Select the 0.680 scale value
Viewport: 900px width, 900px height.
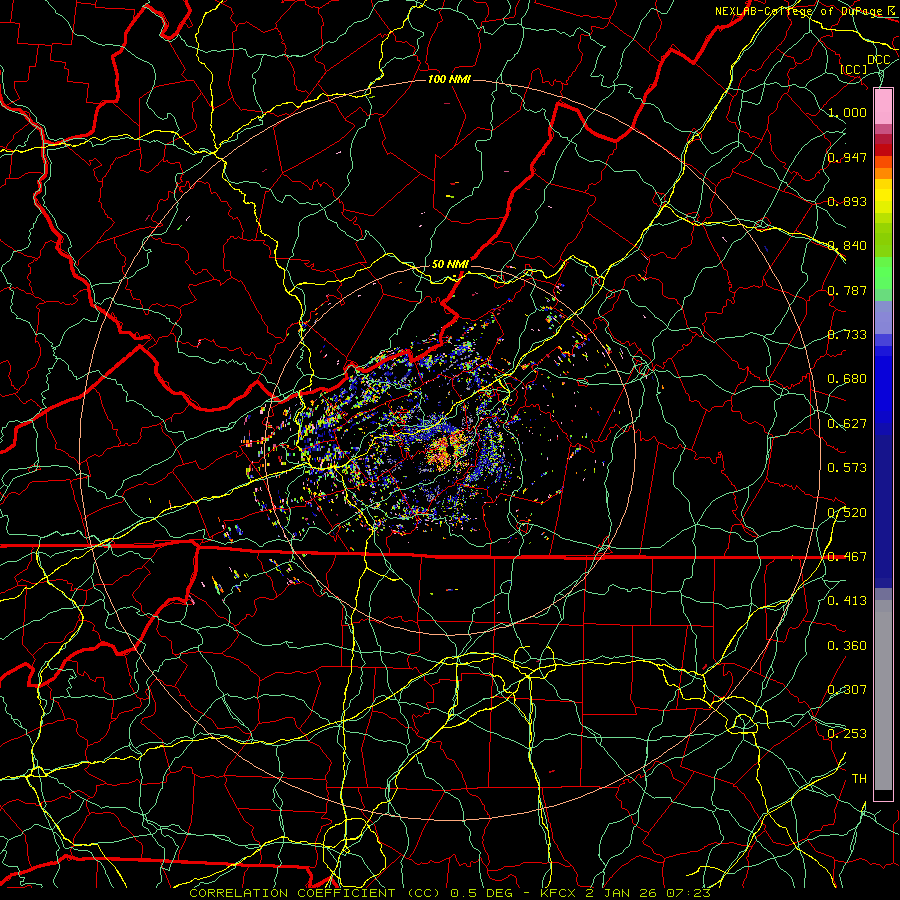(x=847, y=379)
